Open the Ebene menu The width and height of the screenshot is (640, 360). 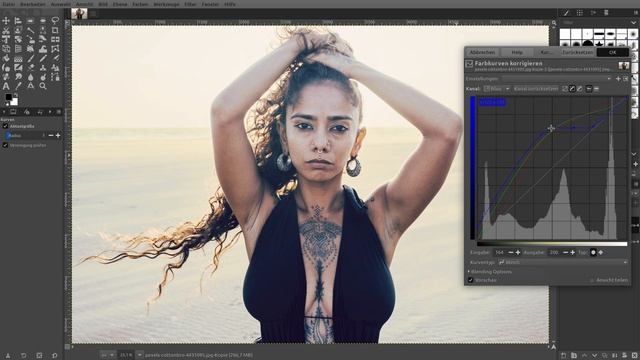[x=120, y=4]
